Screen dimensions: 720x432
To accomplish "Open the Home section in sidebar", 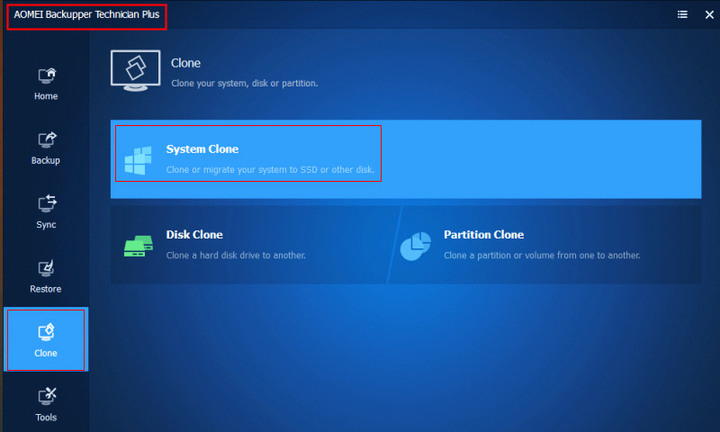I will click(46, 84).
